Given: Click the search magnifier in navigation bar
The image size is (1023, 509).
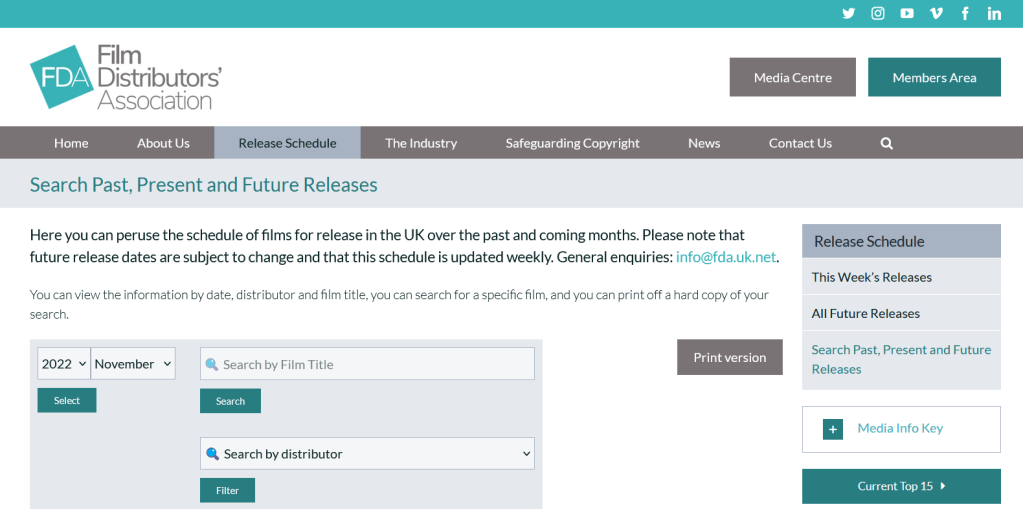Looking at the screenshot, I should click(886, 143).
